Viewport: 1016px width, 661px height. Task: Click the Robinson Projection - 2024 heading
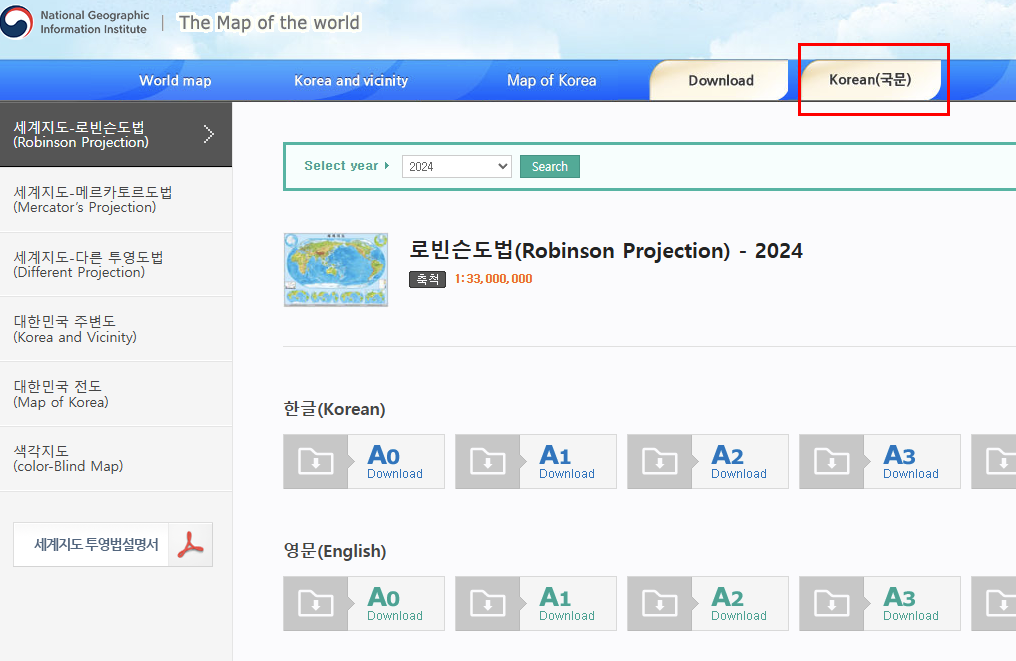(606, 250)
